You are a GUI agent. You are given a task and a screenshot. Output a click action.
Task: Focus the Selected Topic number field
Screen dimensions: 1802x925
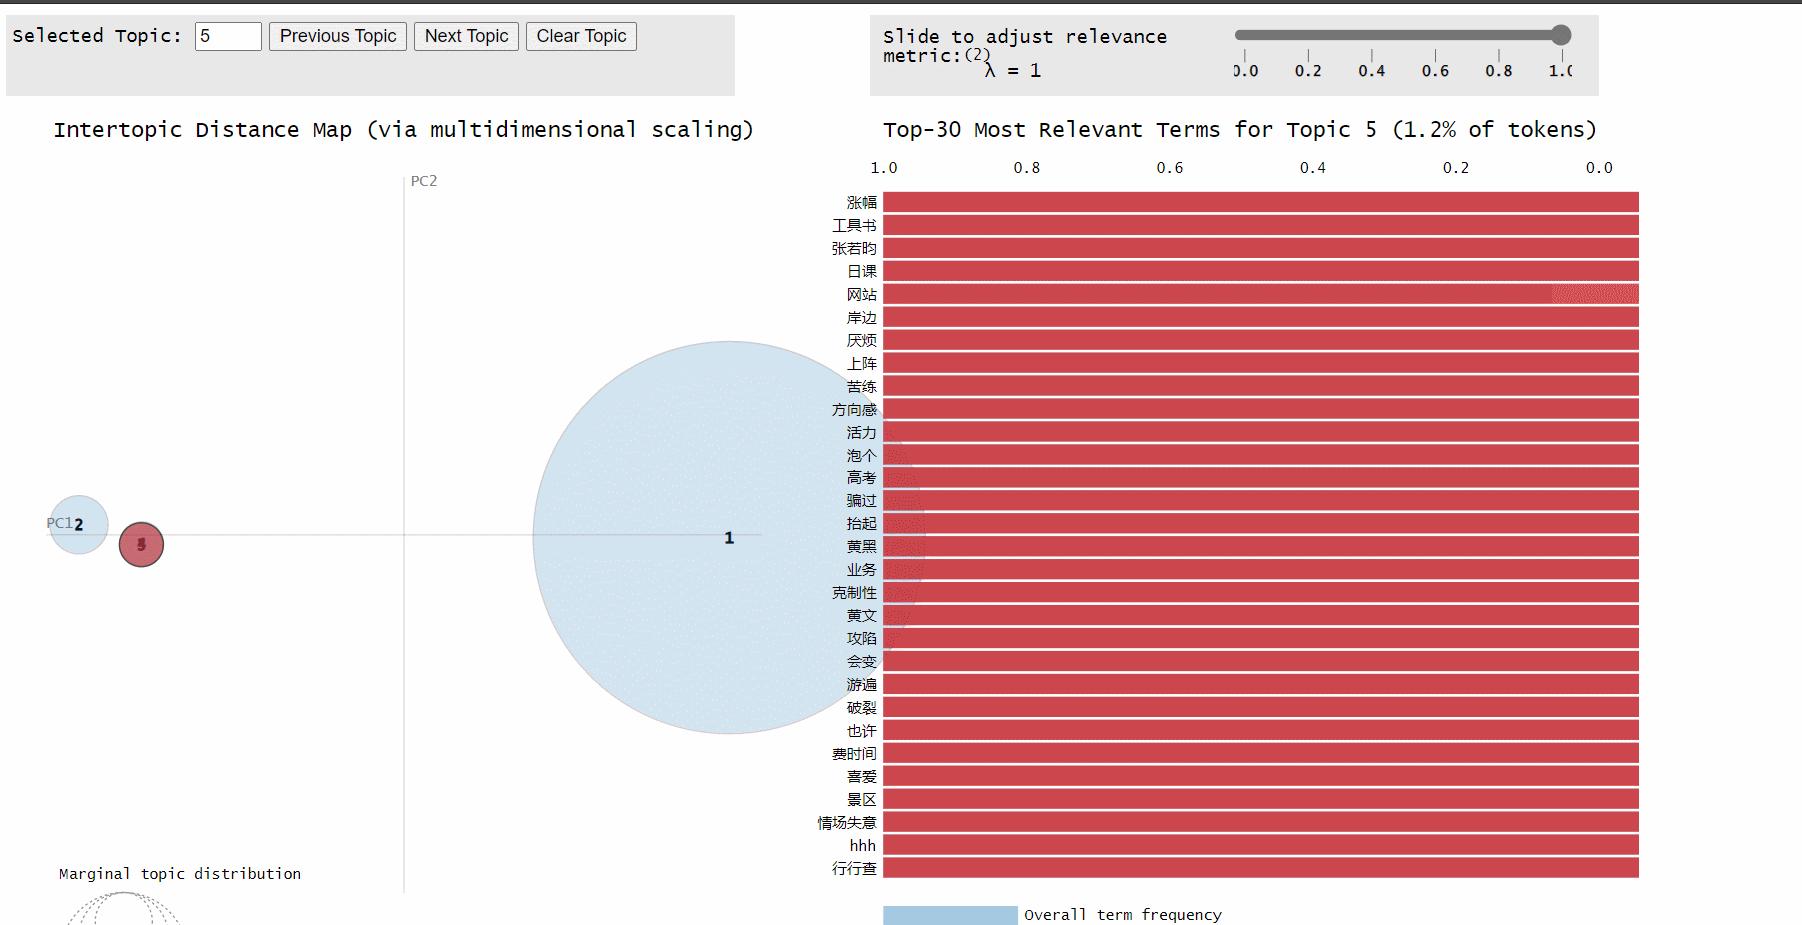(228, 37)
